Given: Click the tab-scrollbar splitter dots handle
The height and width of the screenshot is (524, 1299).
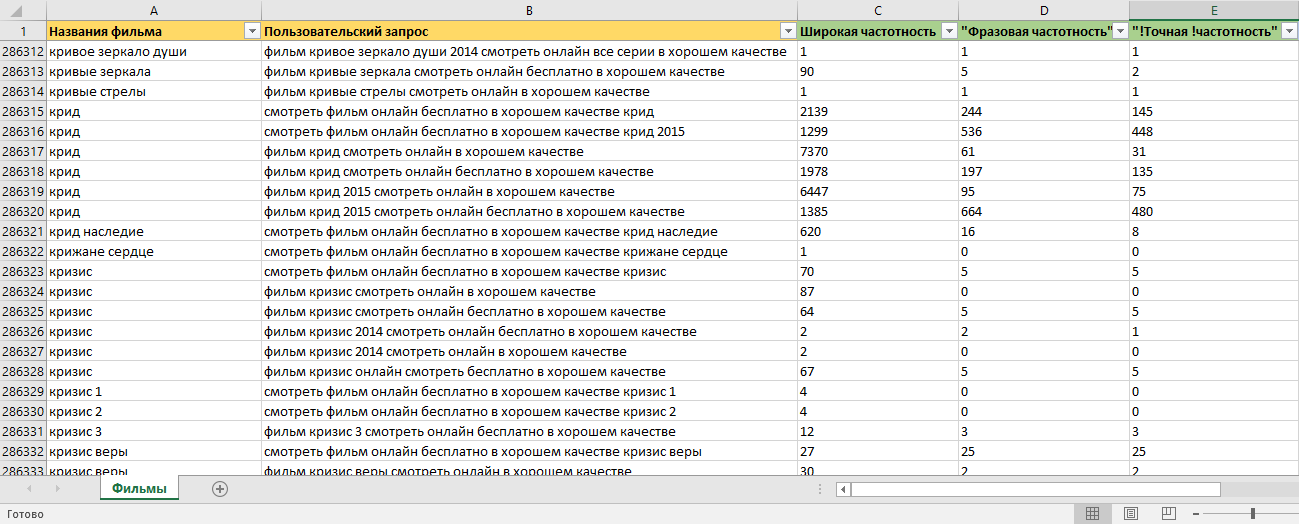Looking at the screenshot, I should coord(820,489).
